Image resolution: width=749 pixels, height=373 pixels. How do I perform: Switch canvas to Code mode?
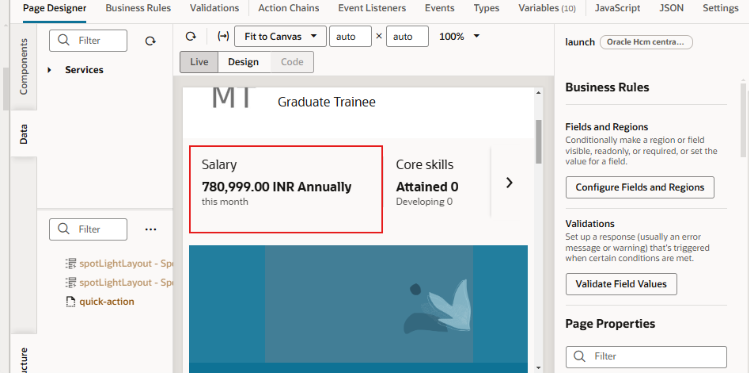pyautogui.click(x=292, y=62)
